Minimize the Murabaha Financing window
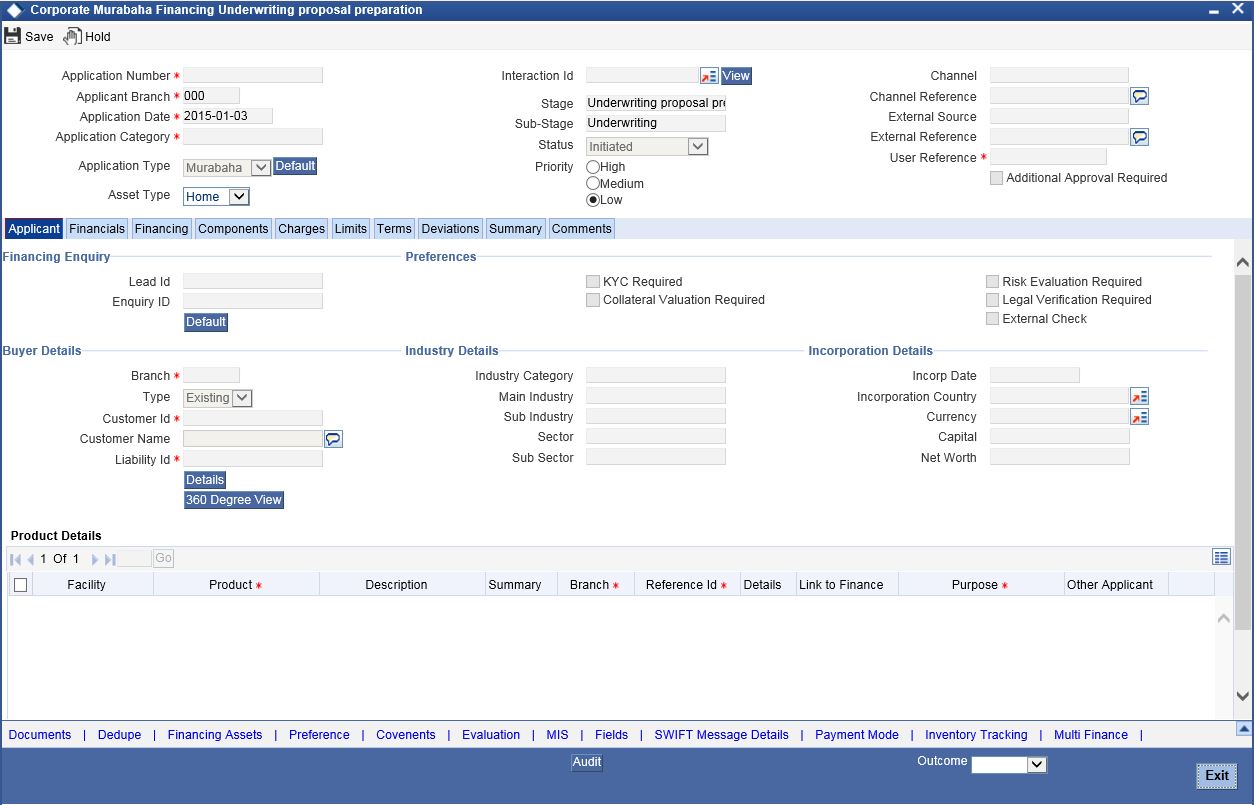Image resolution: width=1254 pixels, height=805 pixels. [1214, 10]
